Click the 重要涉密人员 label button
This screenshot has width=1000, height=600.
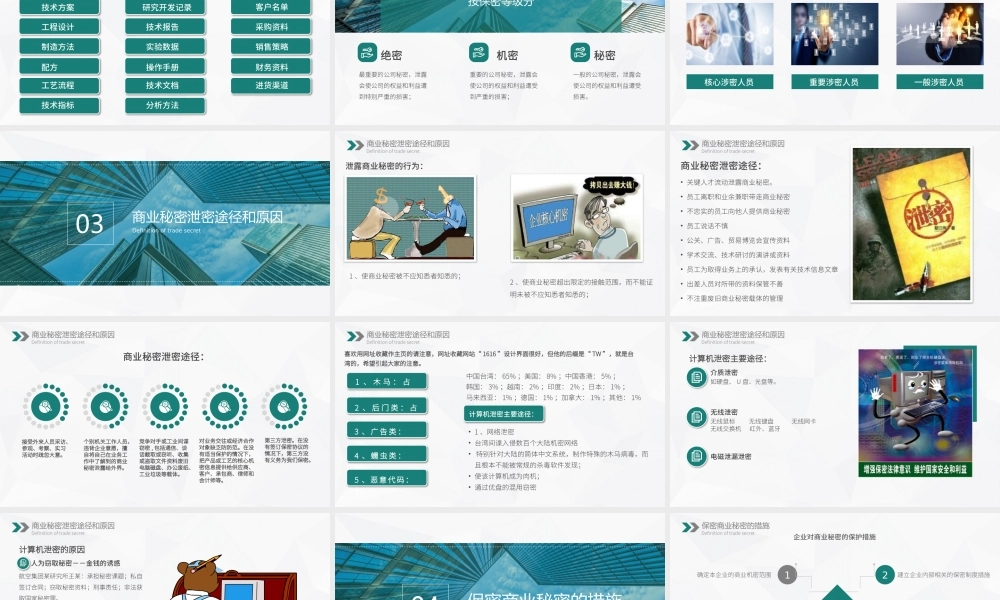point(834,82)
